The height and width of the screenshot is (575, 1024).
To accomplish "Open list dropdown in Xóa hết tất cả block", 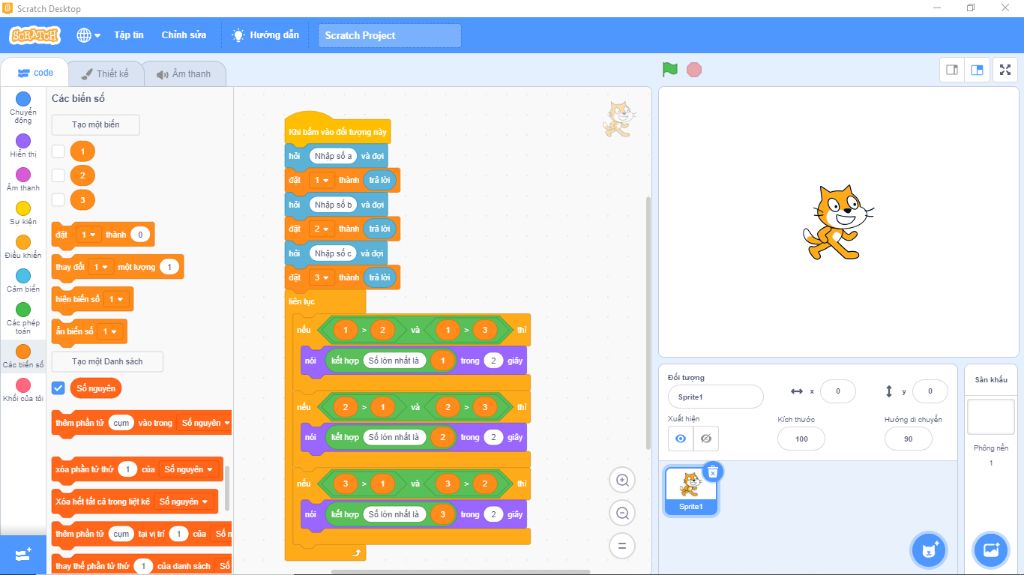I will click(x=184, y=501).
